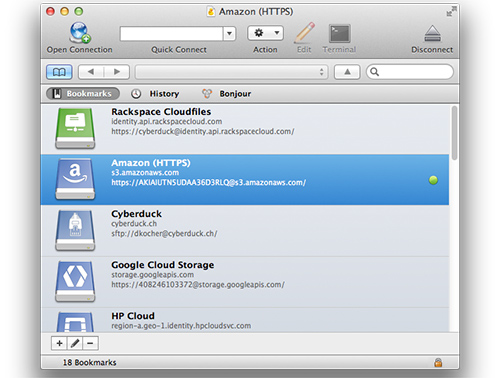Select the Amazon (HTTPS) drive icon

click(x=75, y=179)
